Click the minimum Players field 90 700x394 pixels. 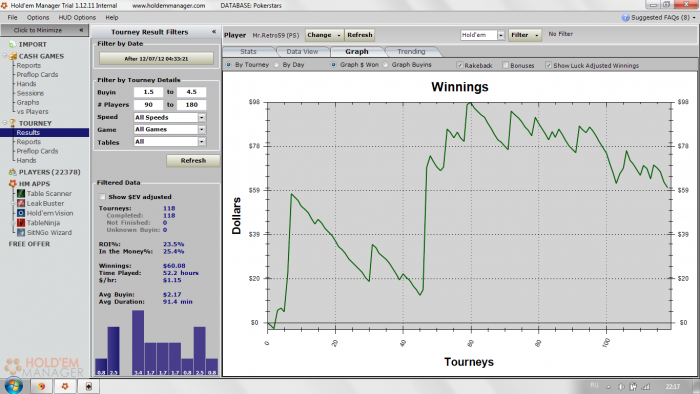pyautogui.click(x=148, y=105)
